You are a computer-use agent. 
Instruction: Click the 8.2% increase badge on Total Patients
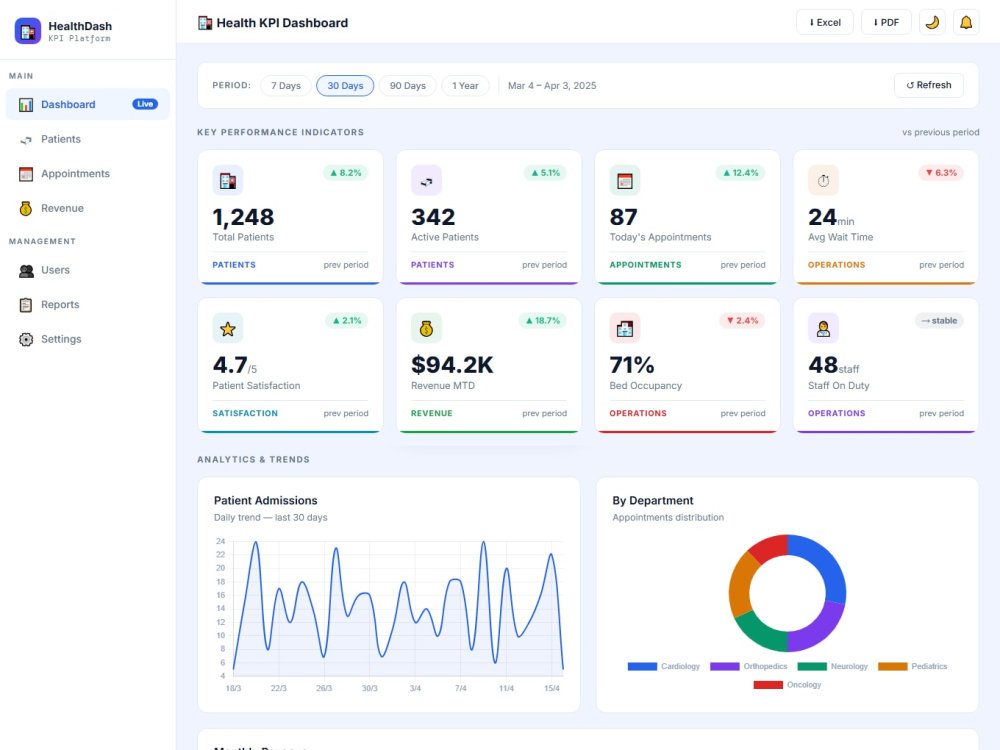[x=346, y=173]
